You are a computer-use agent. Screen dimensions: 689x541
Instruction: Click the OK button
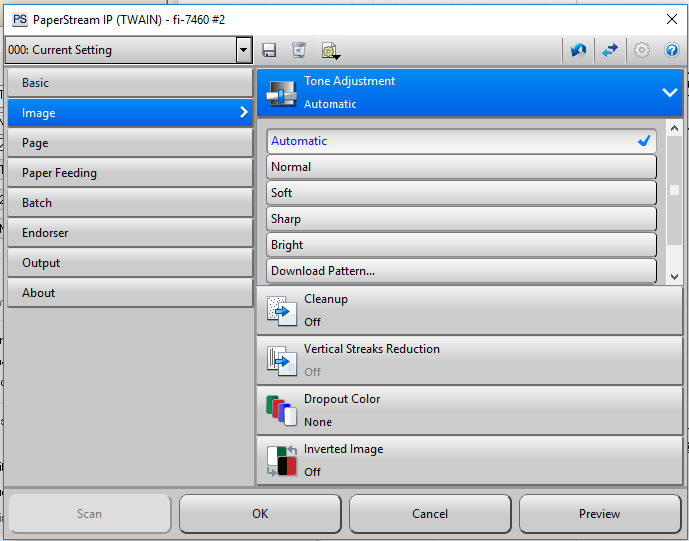click(x=260, y=514)
